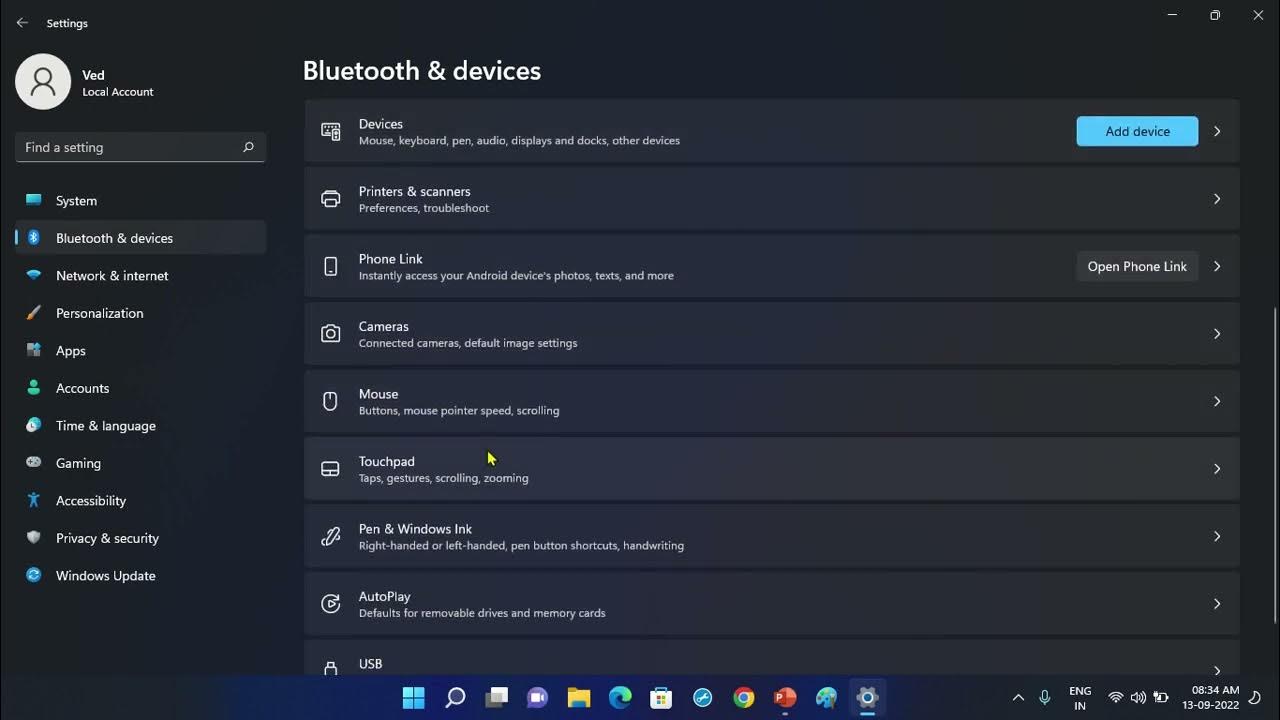Open the Windows Start menu

coord(413,697)
